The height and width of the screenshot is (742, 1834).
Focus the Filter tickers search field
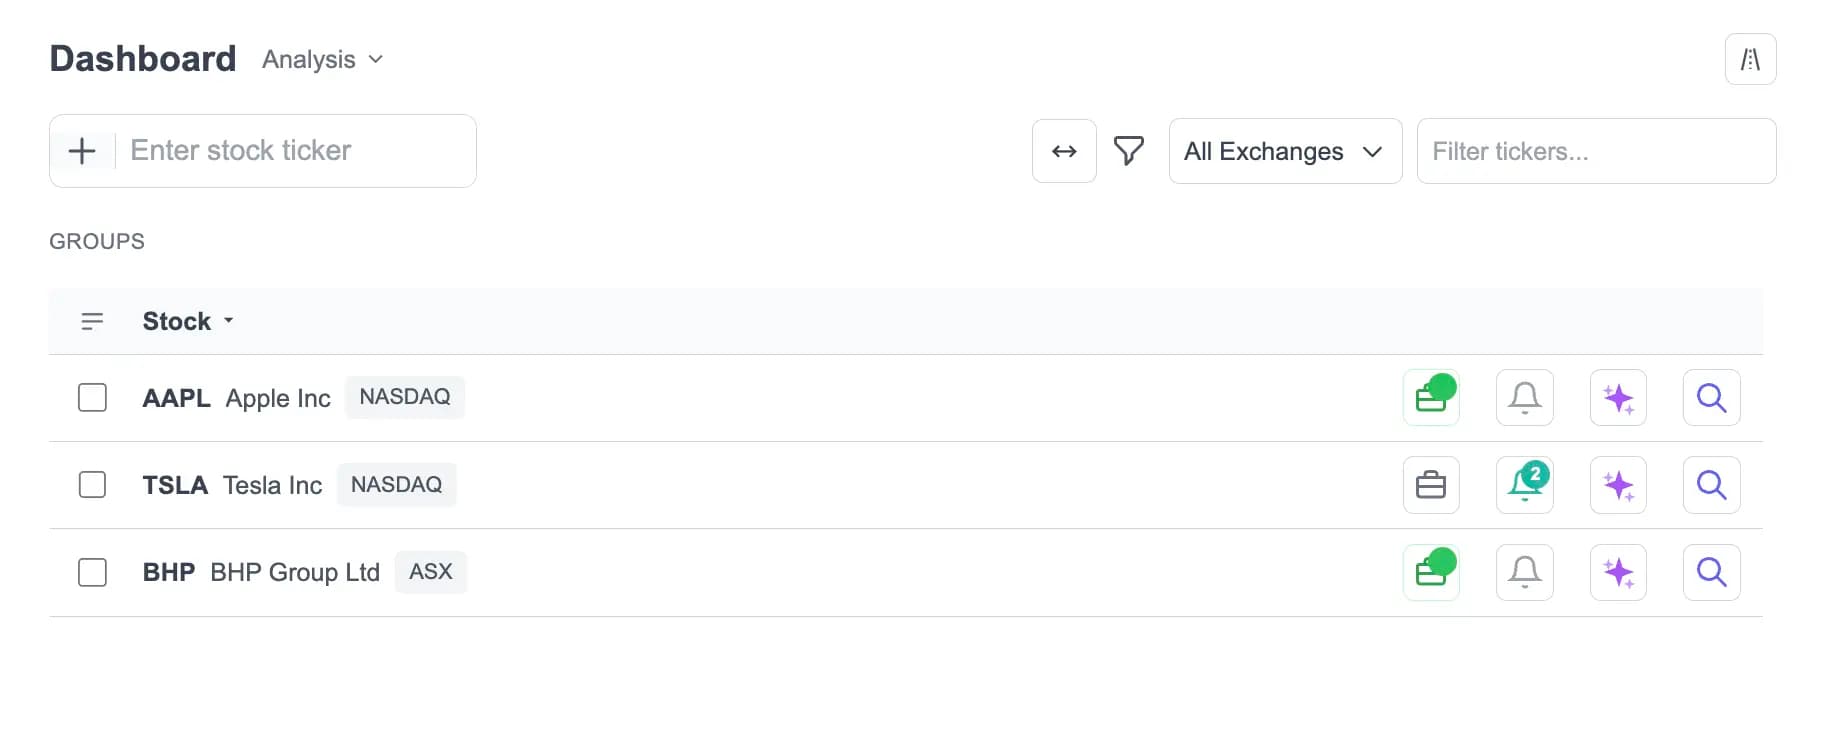click(1595, 151)
